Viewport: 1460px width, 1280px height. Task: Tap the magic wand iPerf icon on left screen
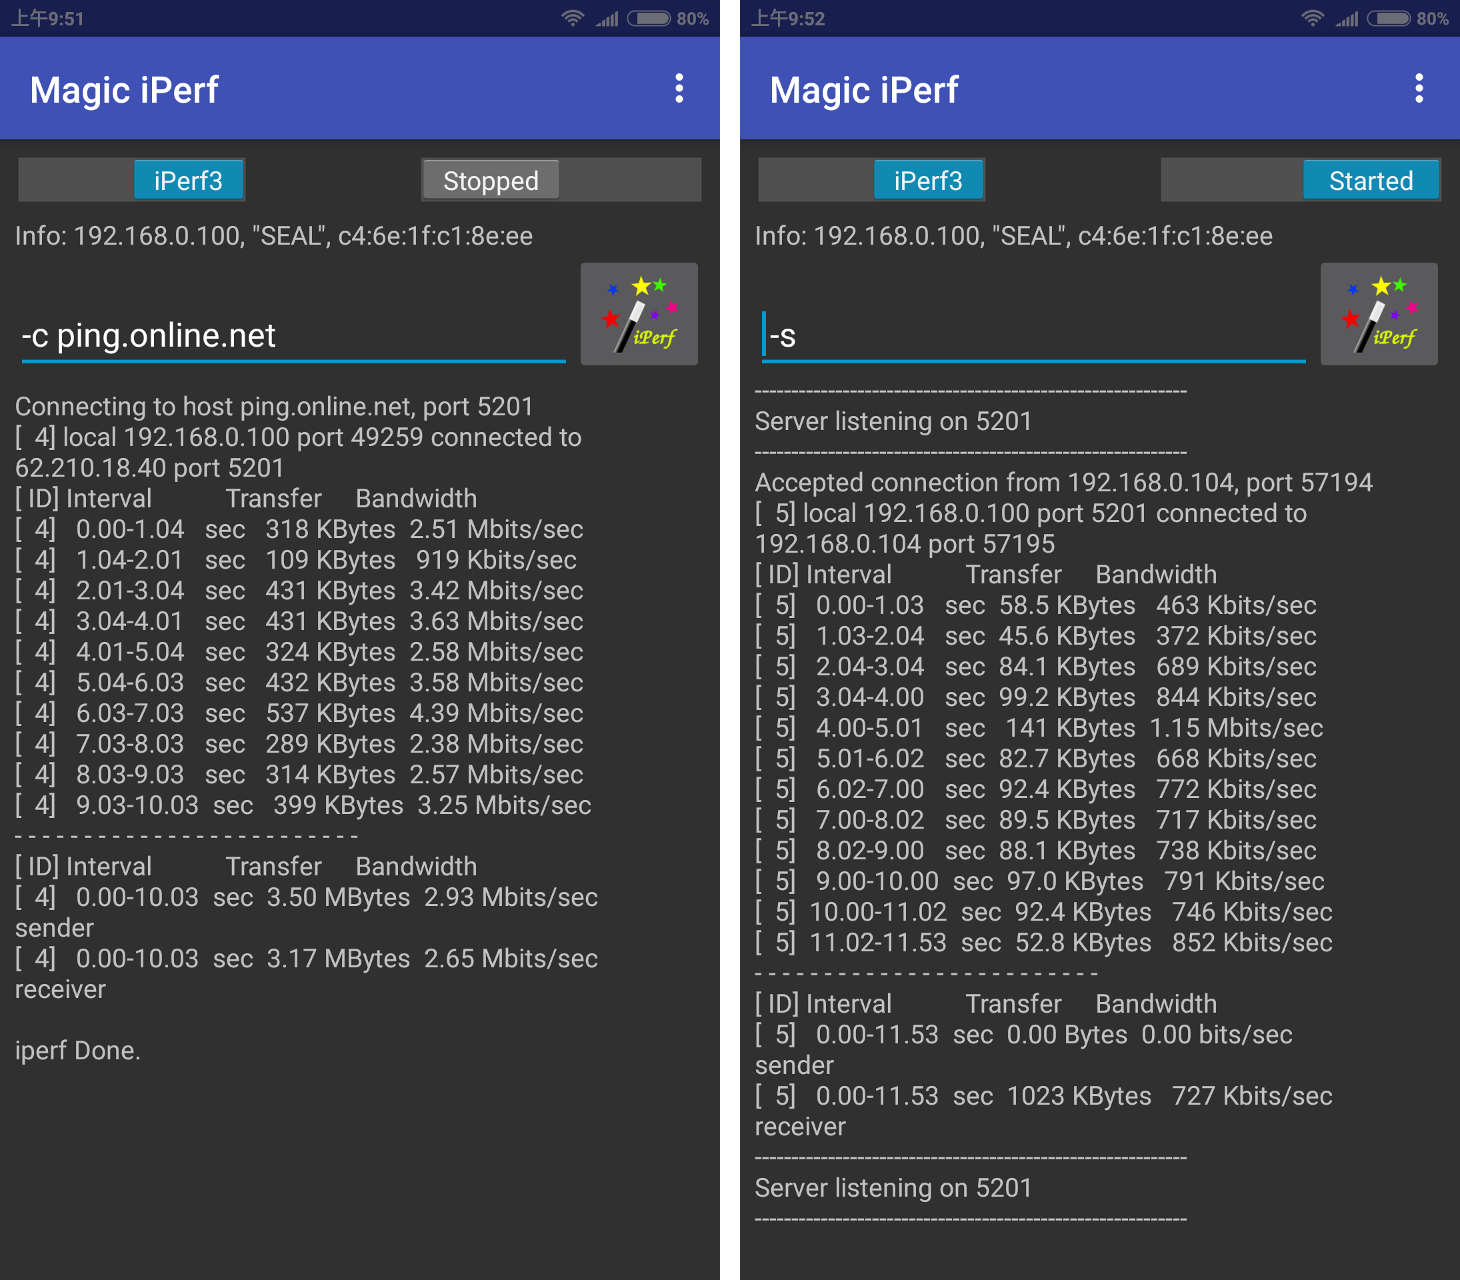tap(639, 314)
